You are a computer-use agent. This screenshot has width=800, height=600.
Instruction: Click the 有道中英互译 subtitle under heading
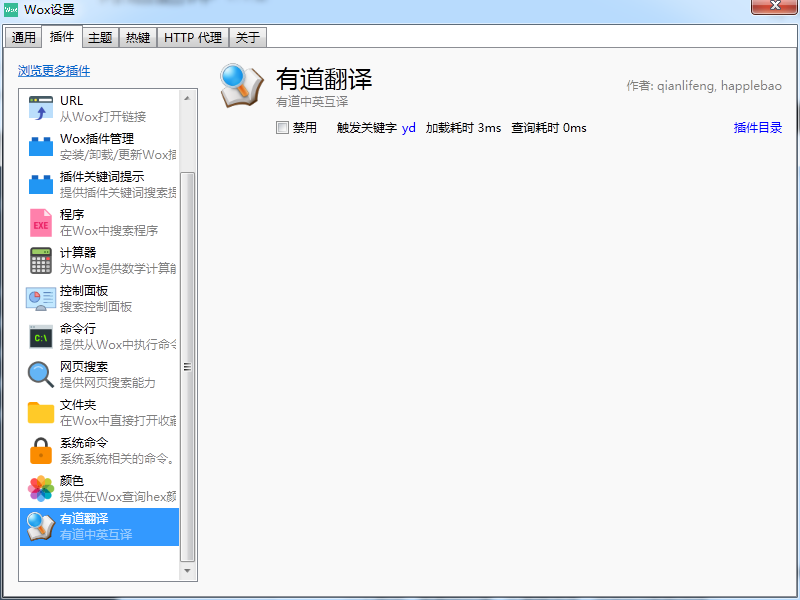pyautogui.click(x=312, y=102)
